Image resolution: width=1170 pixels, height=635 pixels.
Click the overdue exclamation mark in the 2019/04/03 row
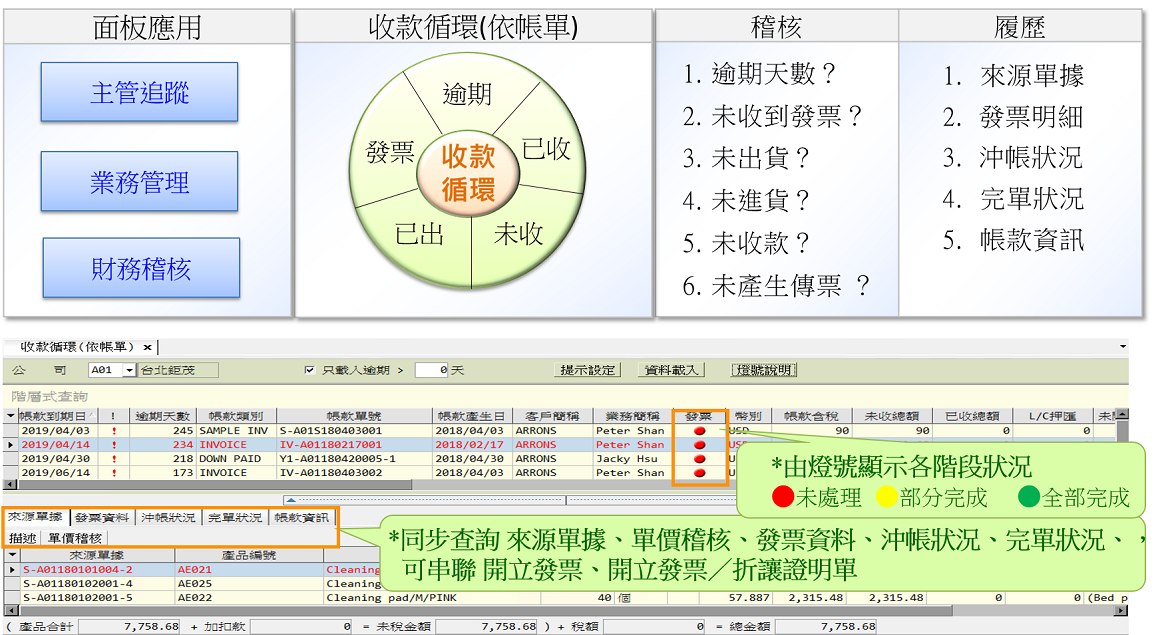(113, 431)
